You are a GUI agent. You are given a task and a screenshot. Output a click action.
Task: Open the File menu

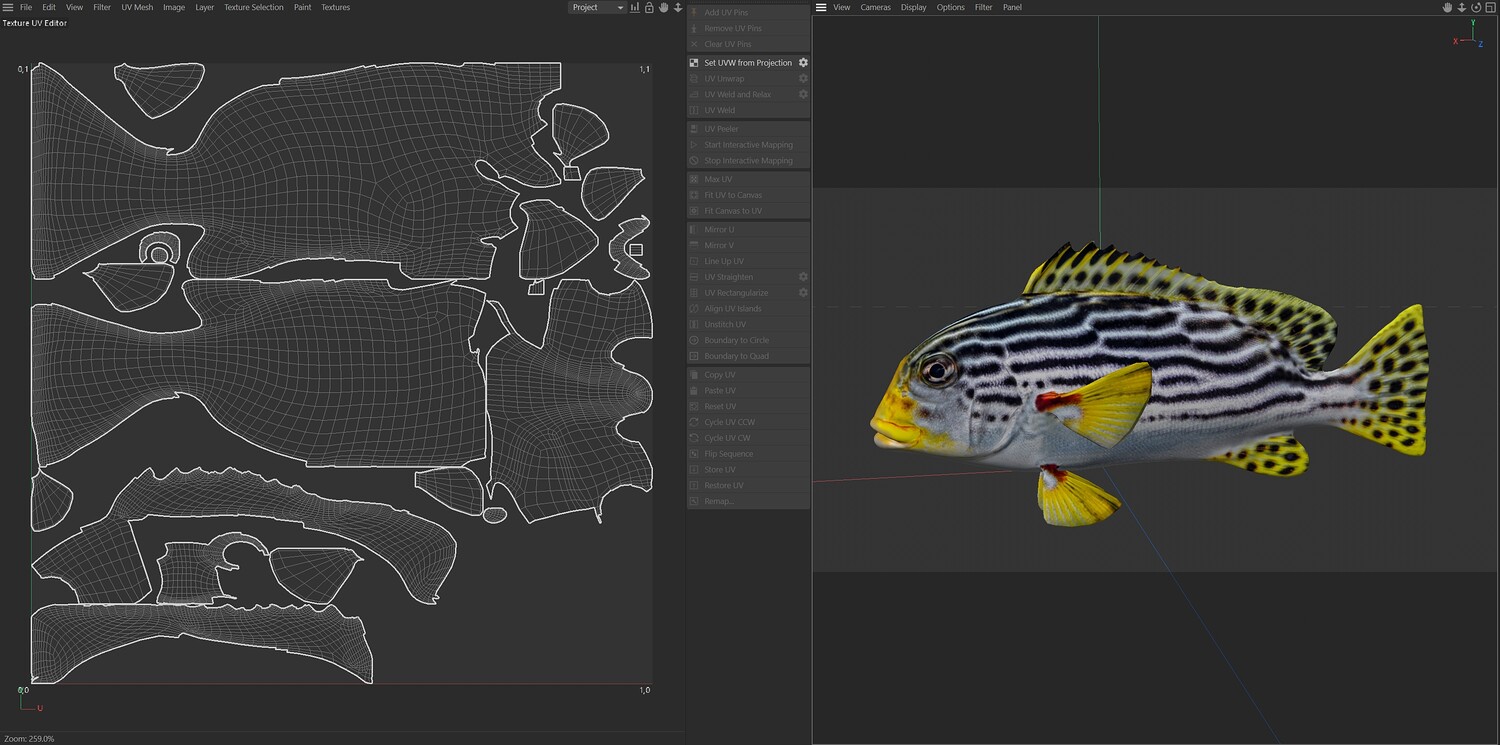point(26,7)
